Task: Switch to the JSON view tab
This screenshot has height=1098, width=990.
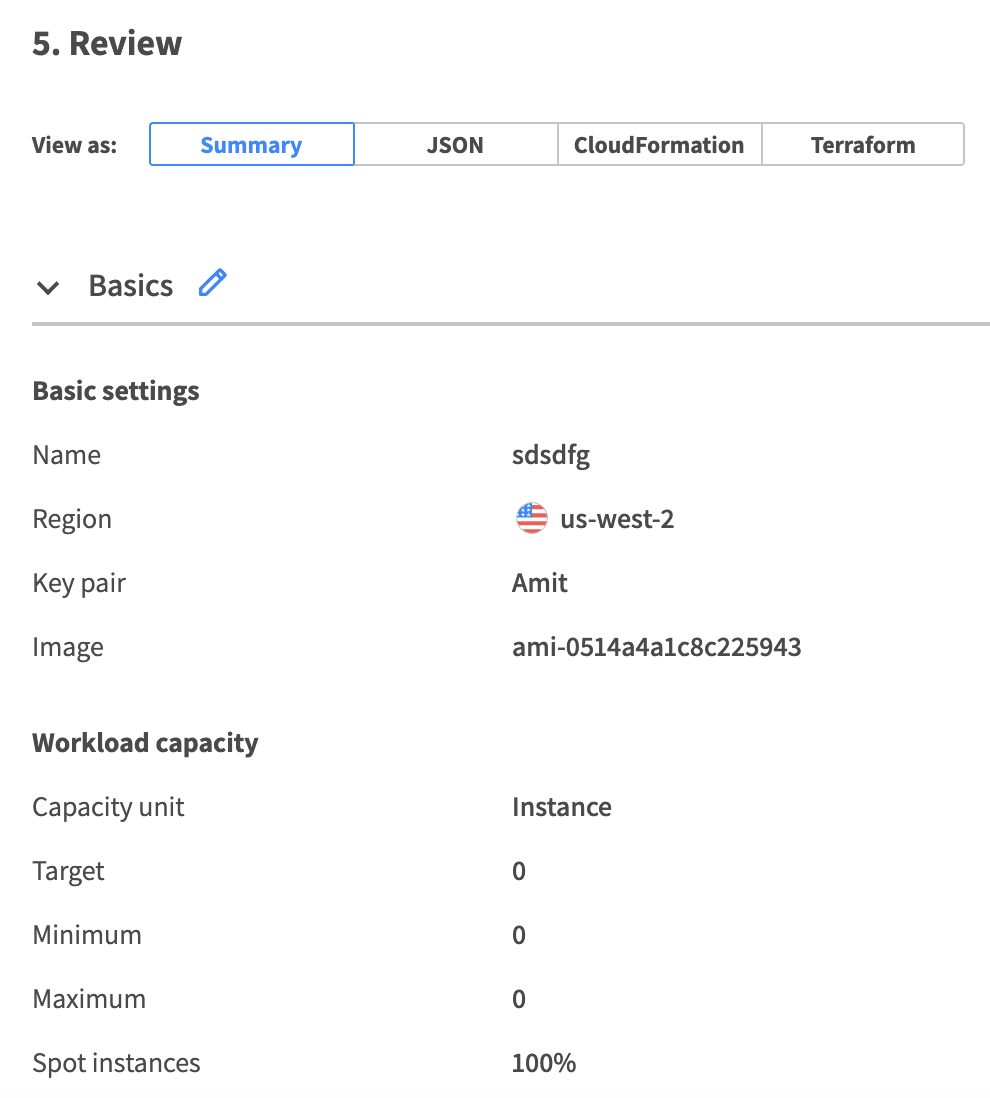Action: (455, 144)
